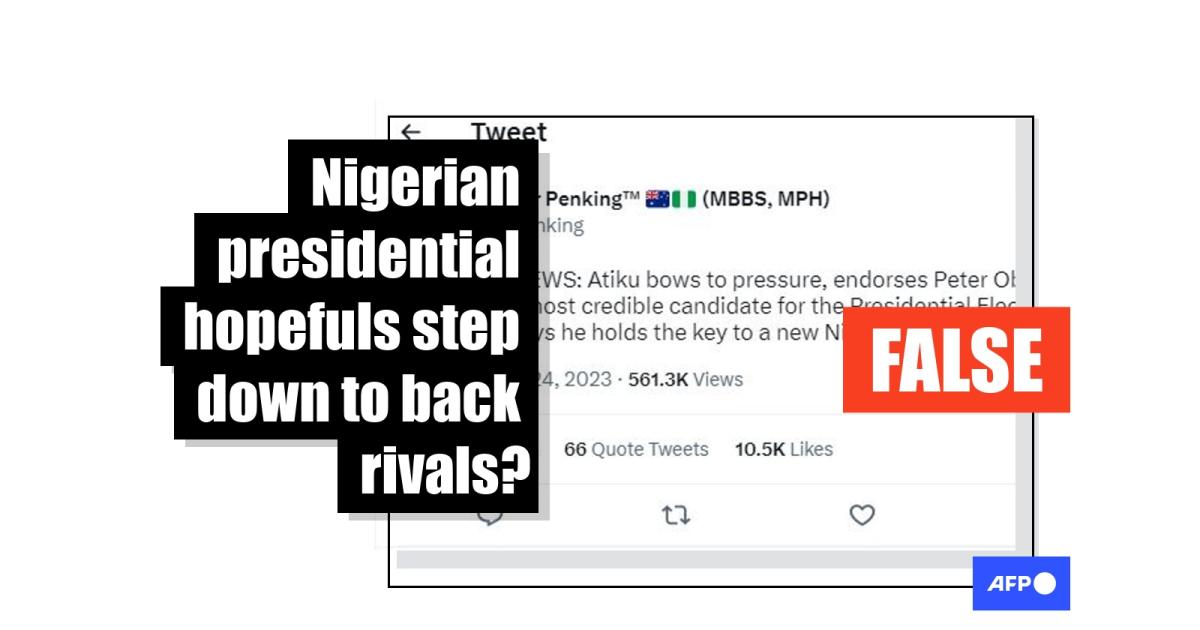
Task: Retweet using the retweet arrows icon
Action: 677,515
